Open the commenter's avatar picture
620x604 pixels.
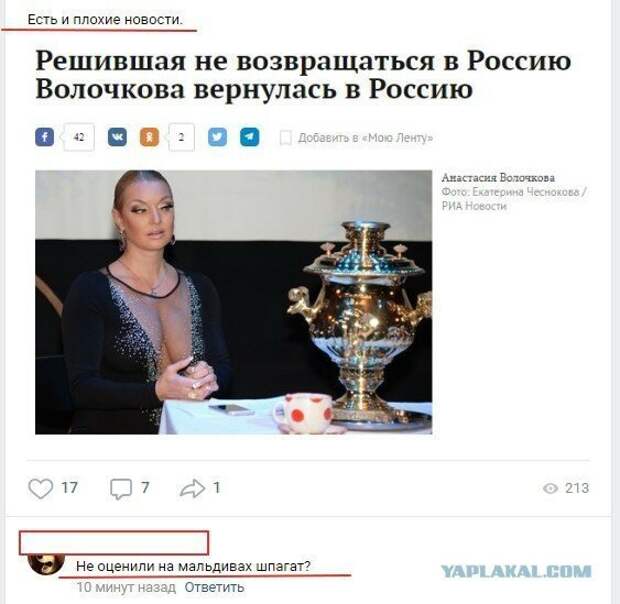46,563
